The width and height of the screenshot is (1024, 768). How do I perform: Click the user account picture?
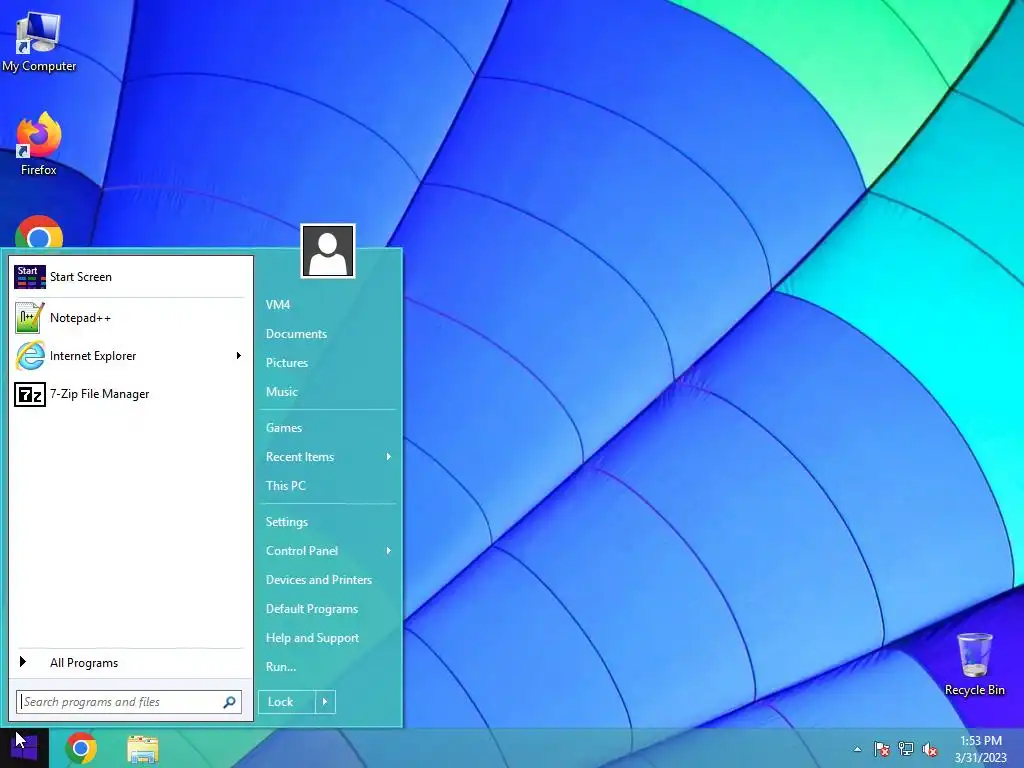[x=328, y=251]
